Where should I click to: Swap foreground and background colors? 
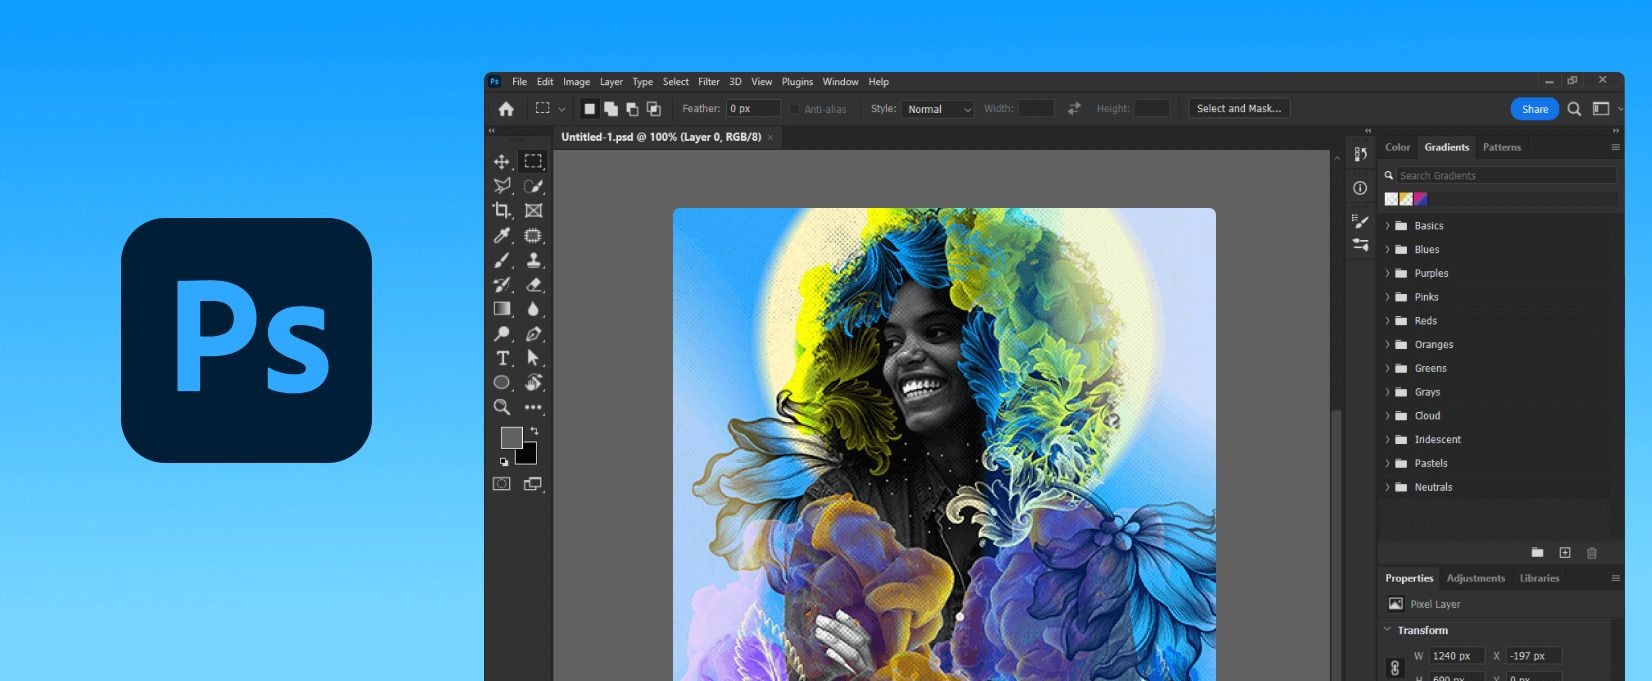coord(534,431)
